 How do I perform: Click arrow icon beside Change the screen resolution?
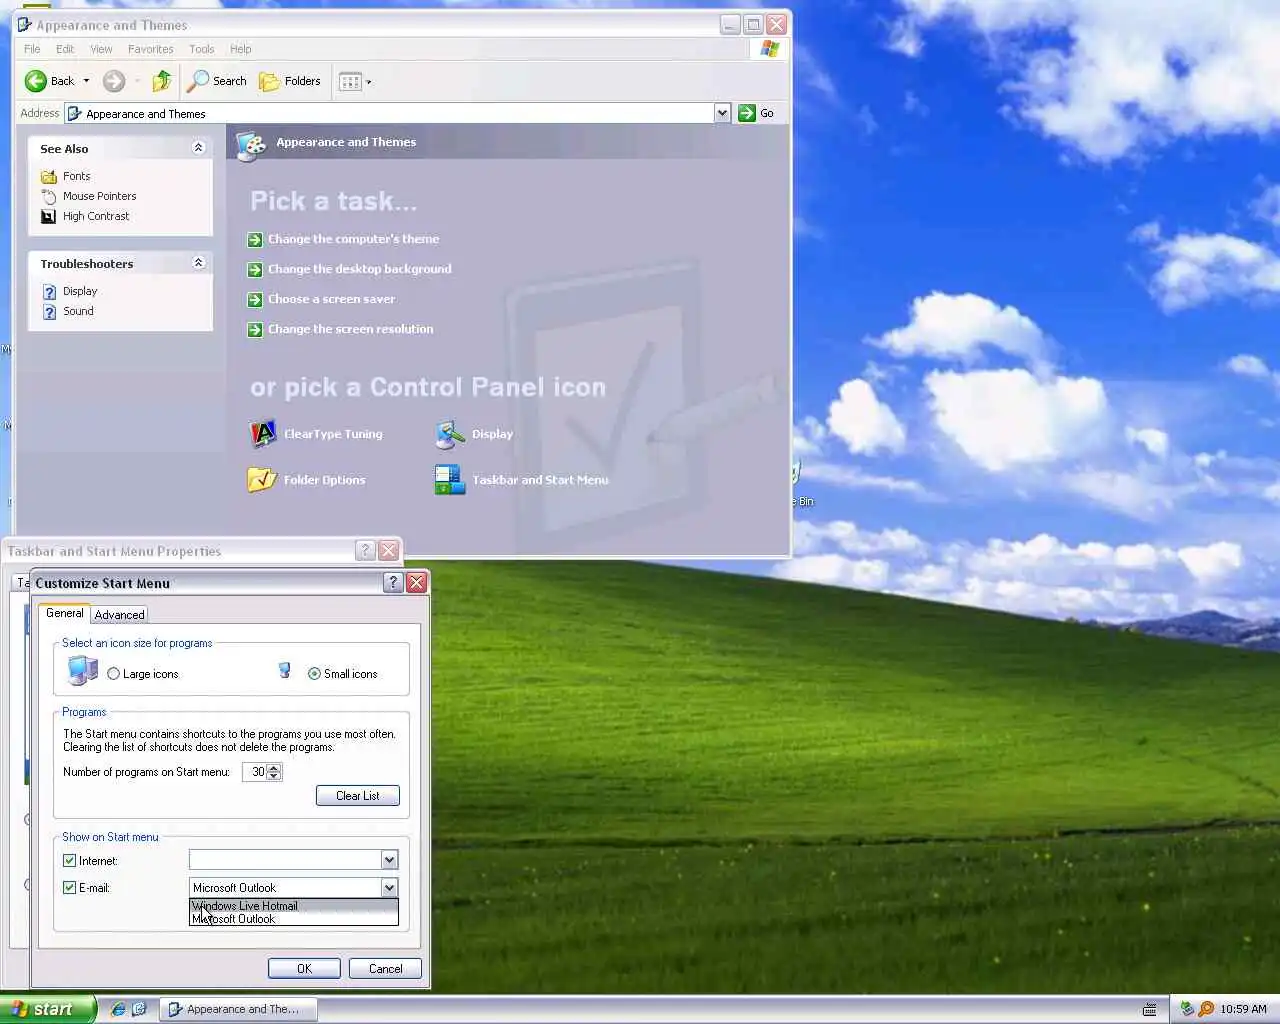pyautogui.click(x=255, y=330)
